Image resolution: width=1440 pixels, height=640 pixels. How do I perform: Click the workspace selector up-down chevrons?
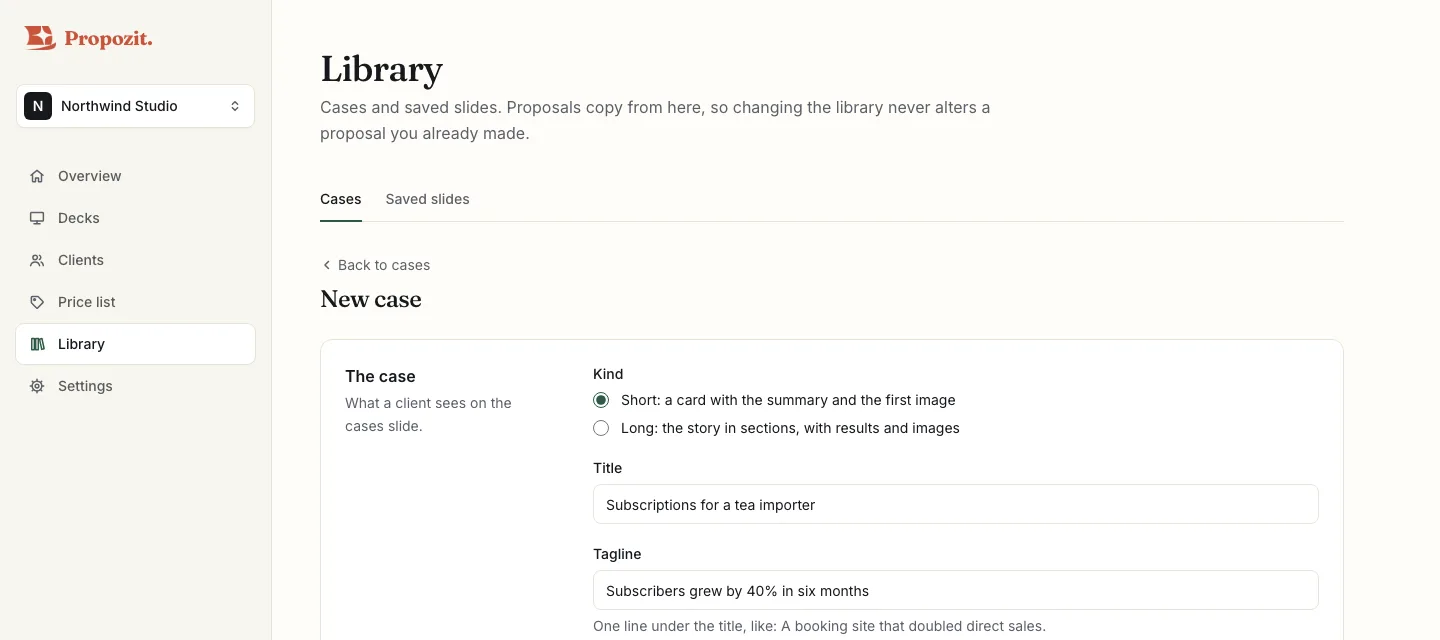pyautogui.click(x=235, y=106)
